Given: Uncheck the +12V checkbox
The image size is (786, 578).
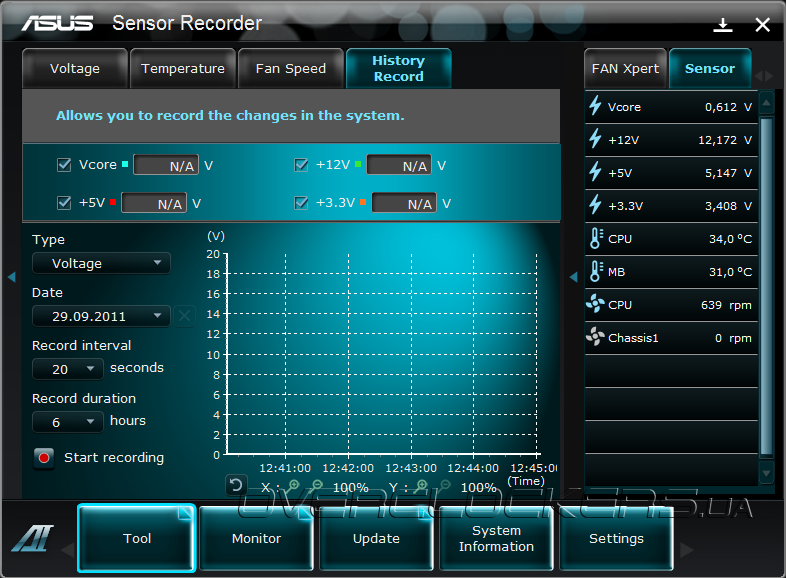Looking at the screenshot, I should (x=301, y=165).
